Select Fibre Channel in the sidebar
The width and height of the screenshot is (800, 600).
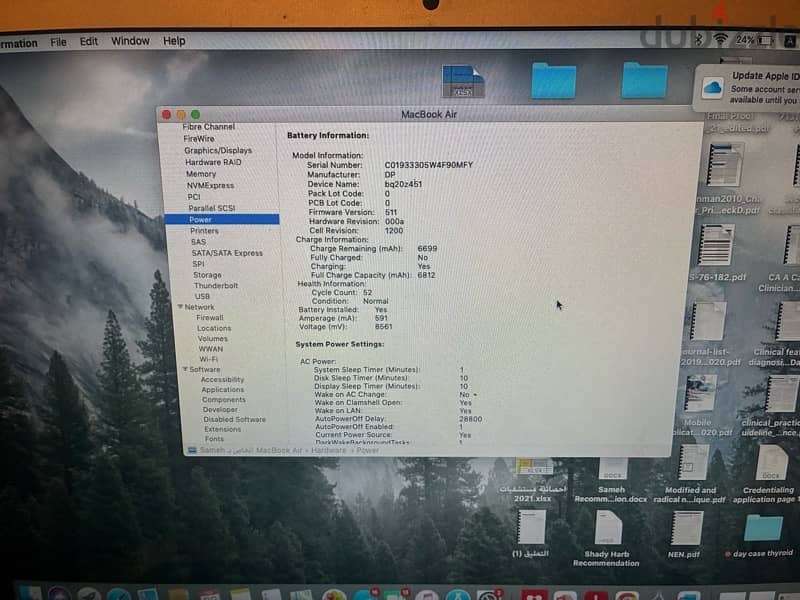point(209,127)
